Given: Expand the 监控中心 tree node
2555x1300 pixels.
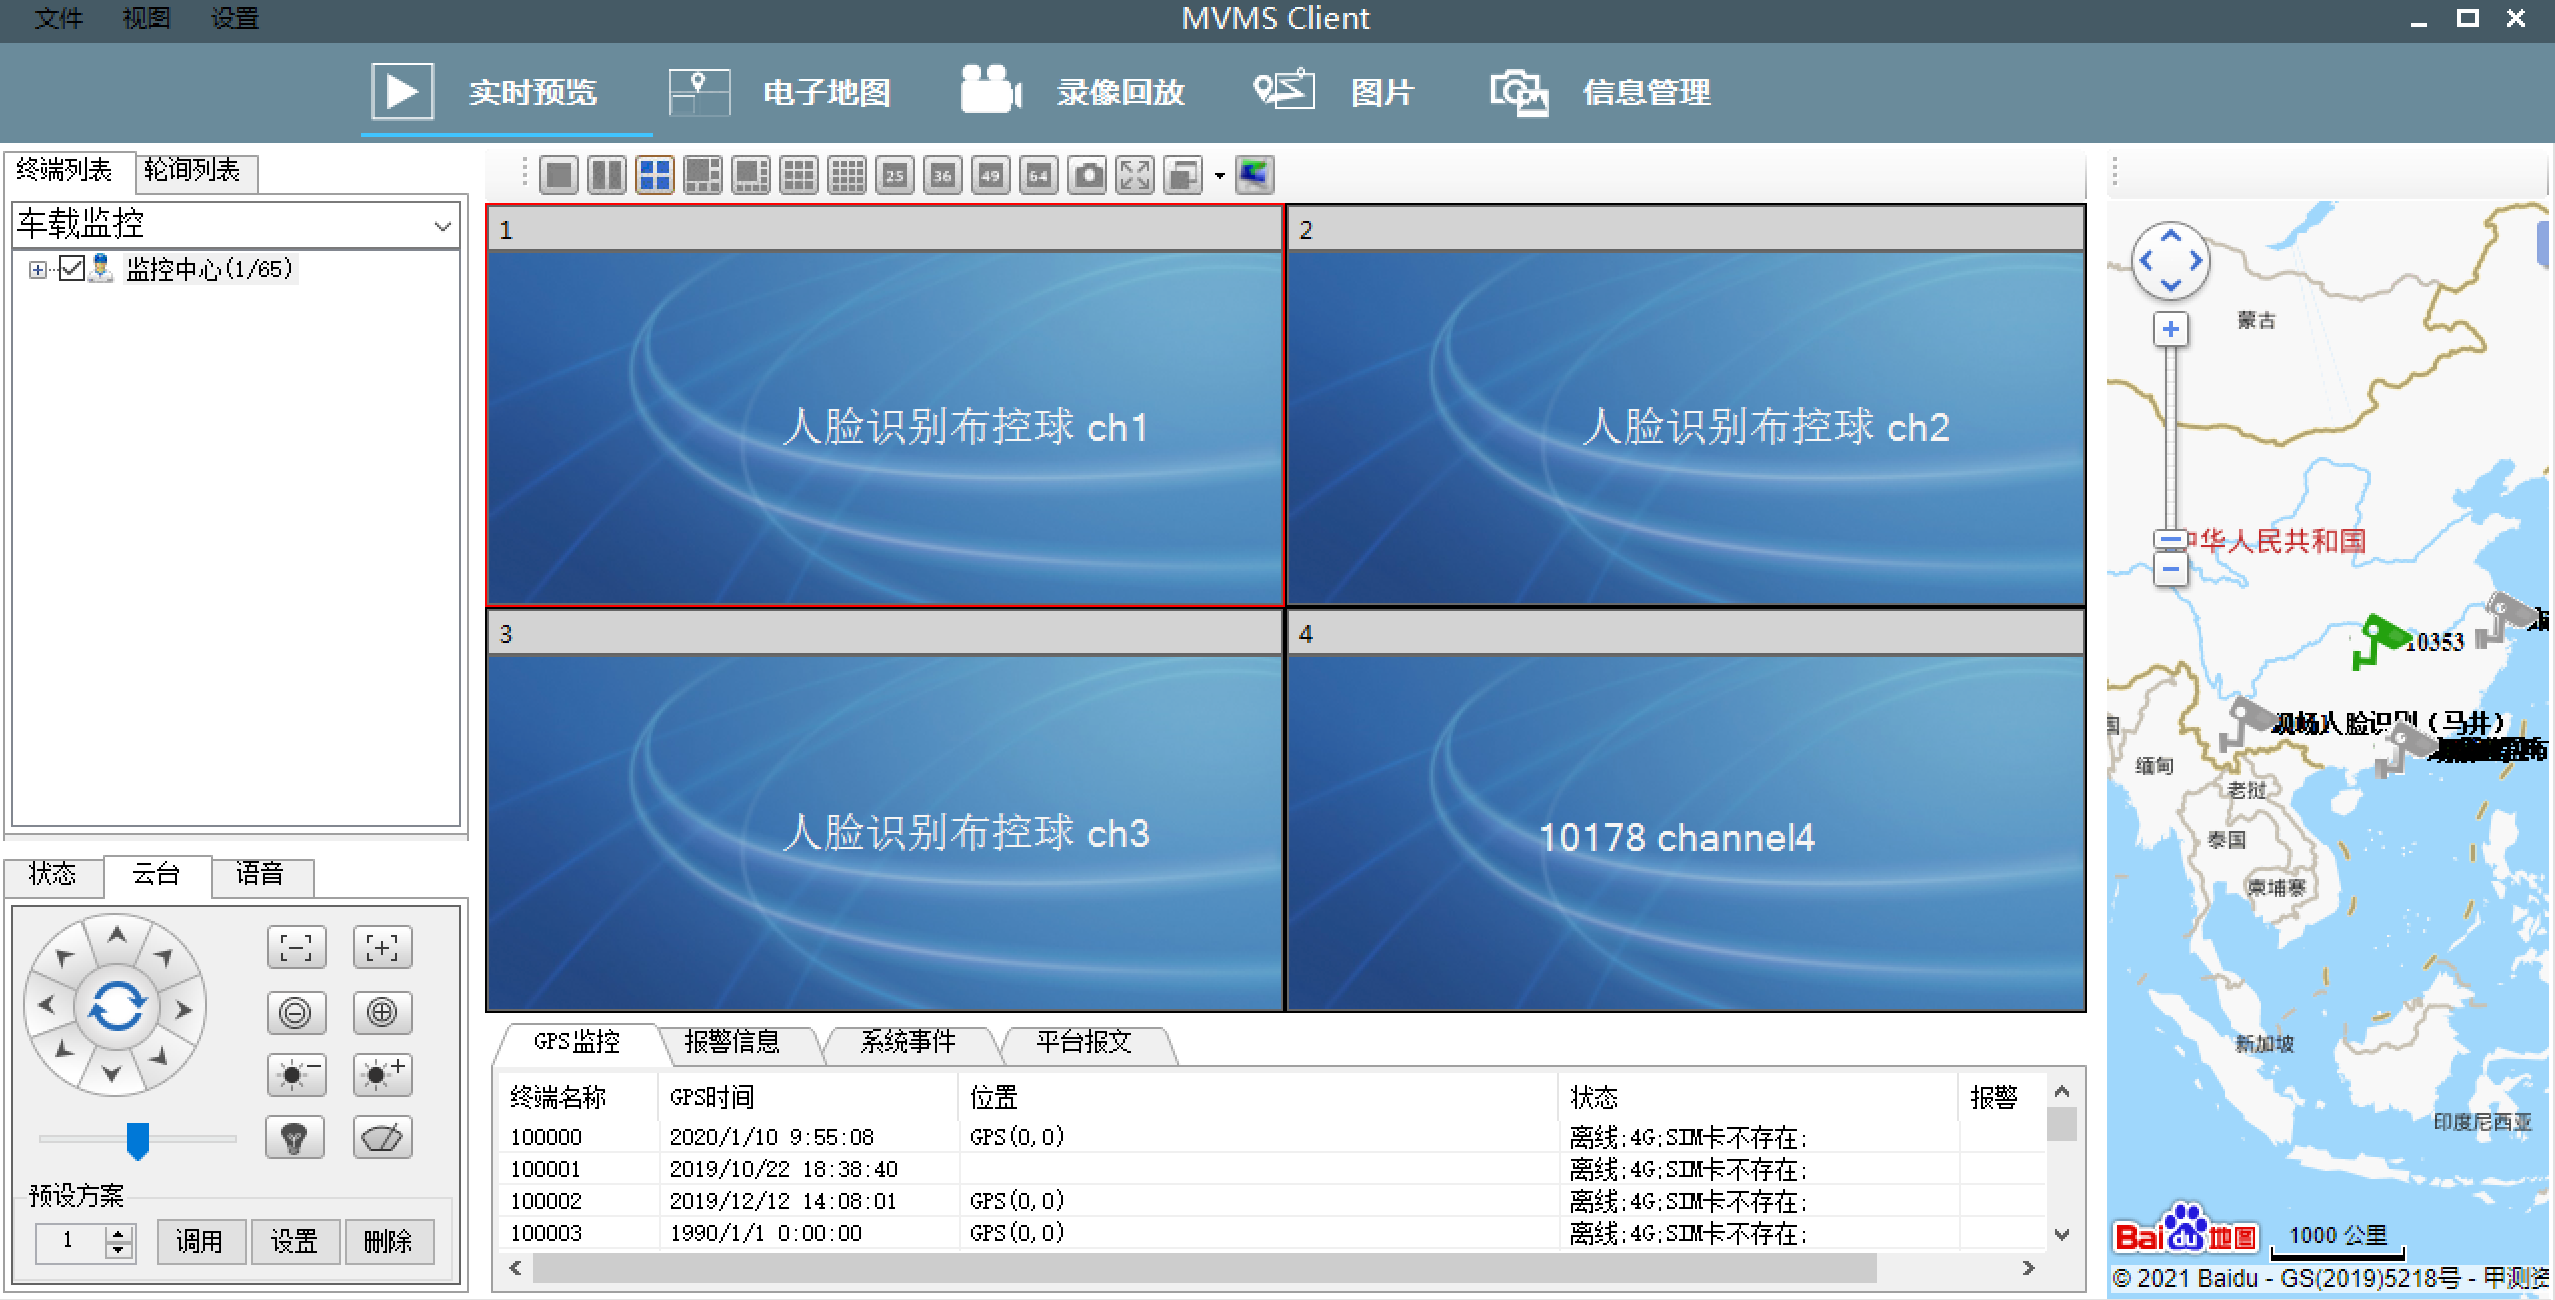Looking at the screenshot, I should pyautogui.click(x=37, y=270).
